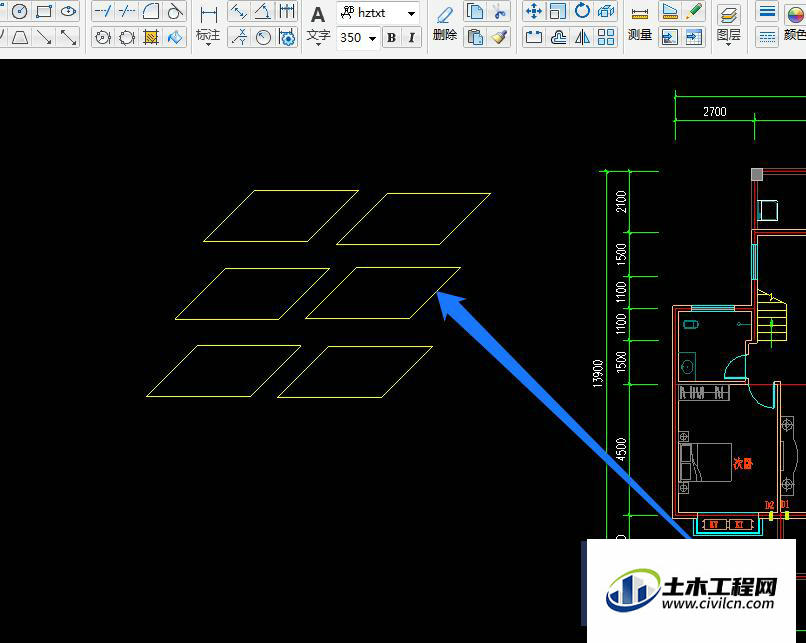Viewport: 806px width, 643px height.
Task: Select the single-headed arrow line tool
Action: (x=44, y=37)
